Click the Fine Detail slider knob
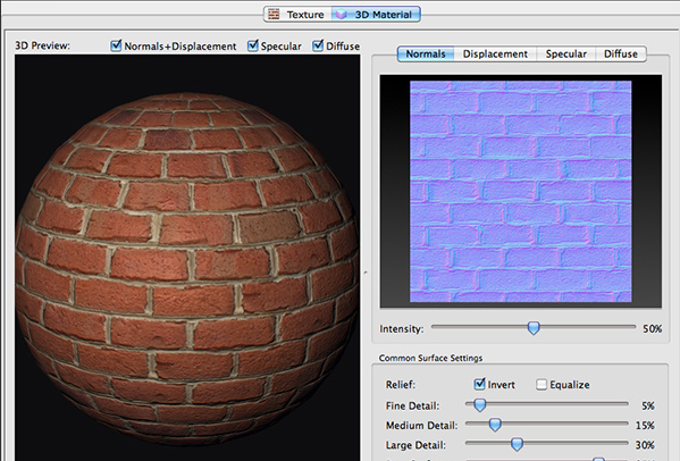This screenshot has width=680, height=461. click(x=480, y=405)
